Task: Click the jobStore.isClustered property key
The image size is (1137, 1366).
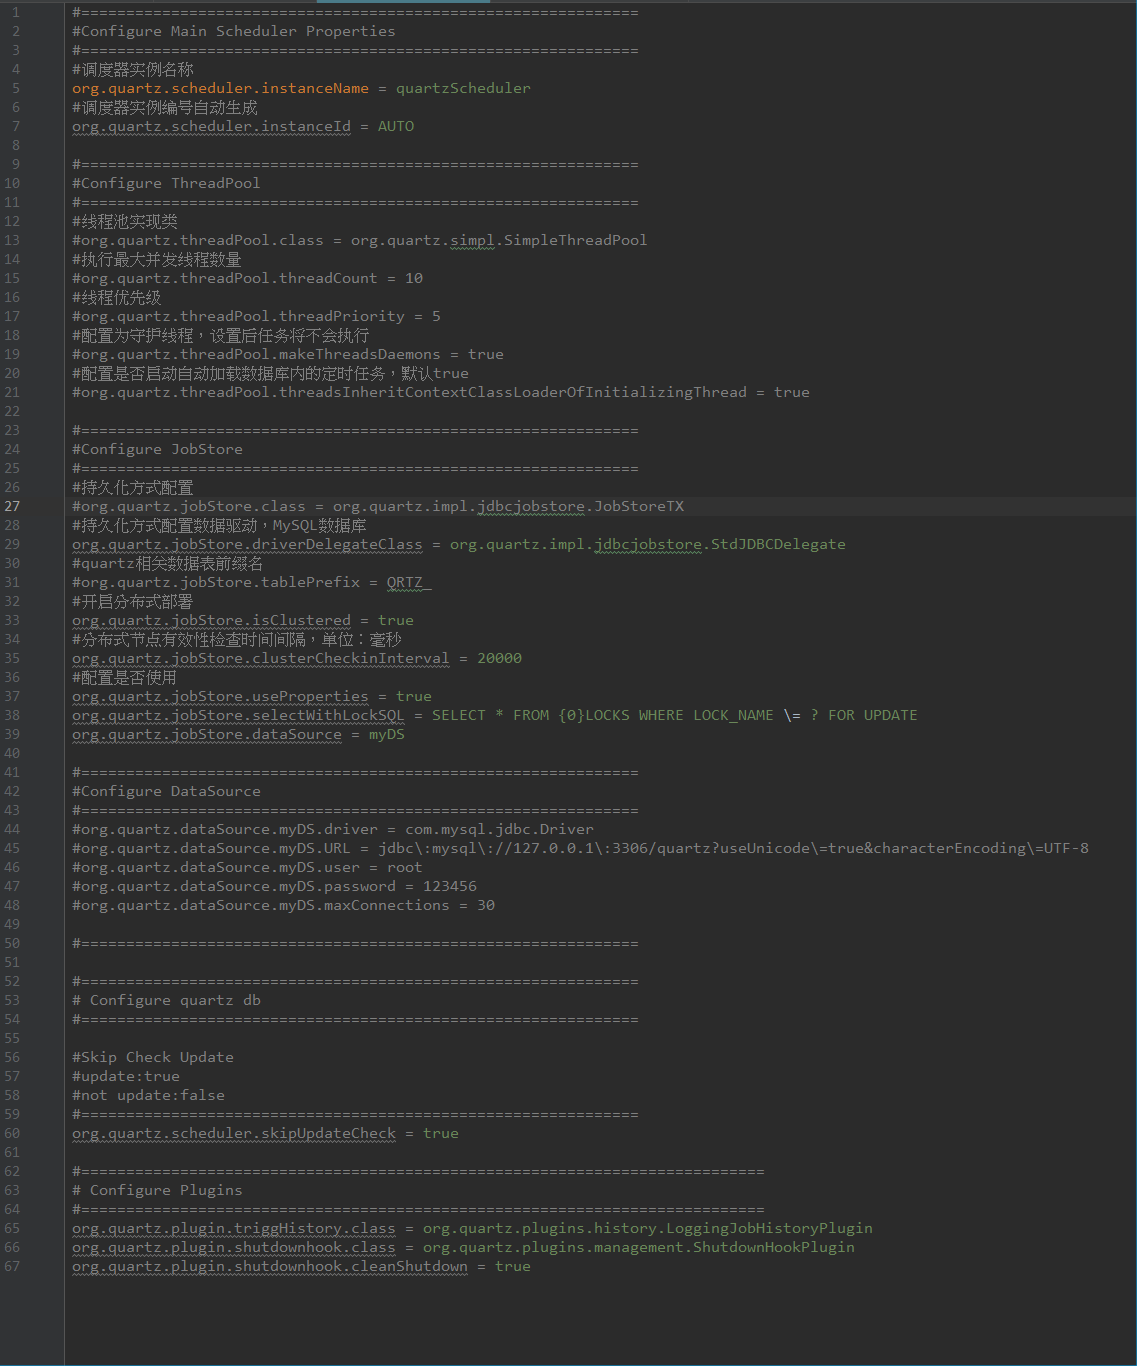Action: 211,620
